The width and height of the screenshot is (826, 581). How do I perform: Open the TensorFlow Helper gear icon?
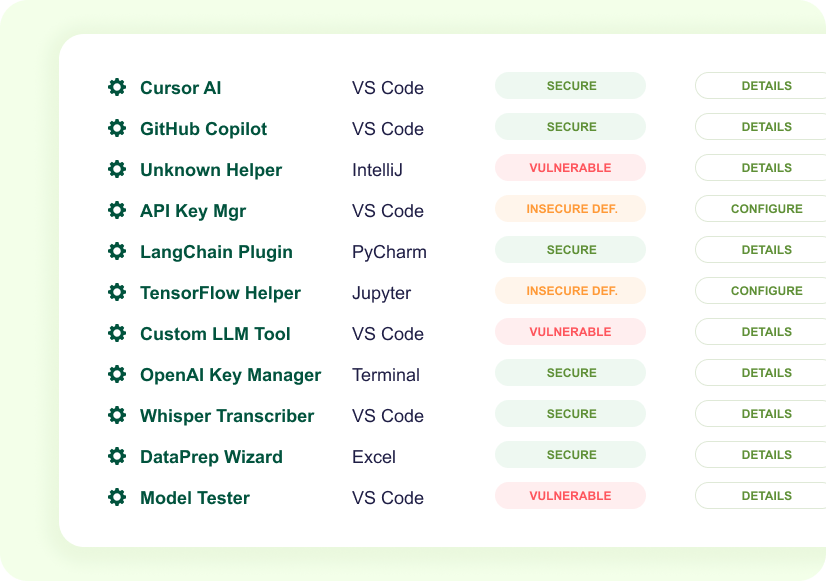(117, 292)
